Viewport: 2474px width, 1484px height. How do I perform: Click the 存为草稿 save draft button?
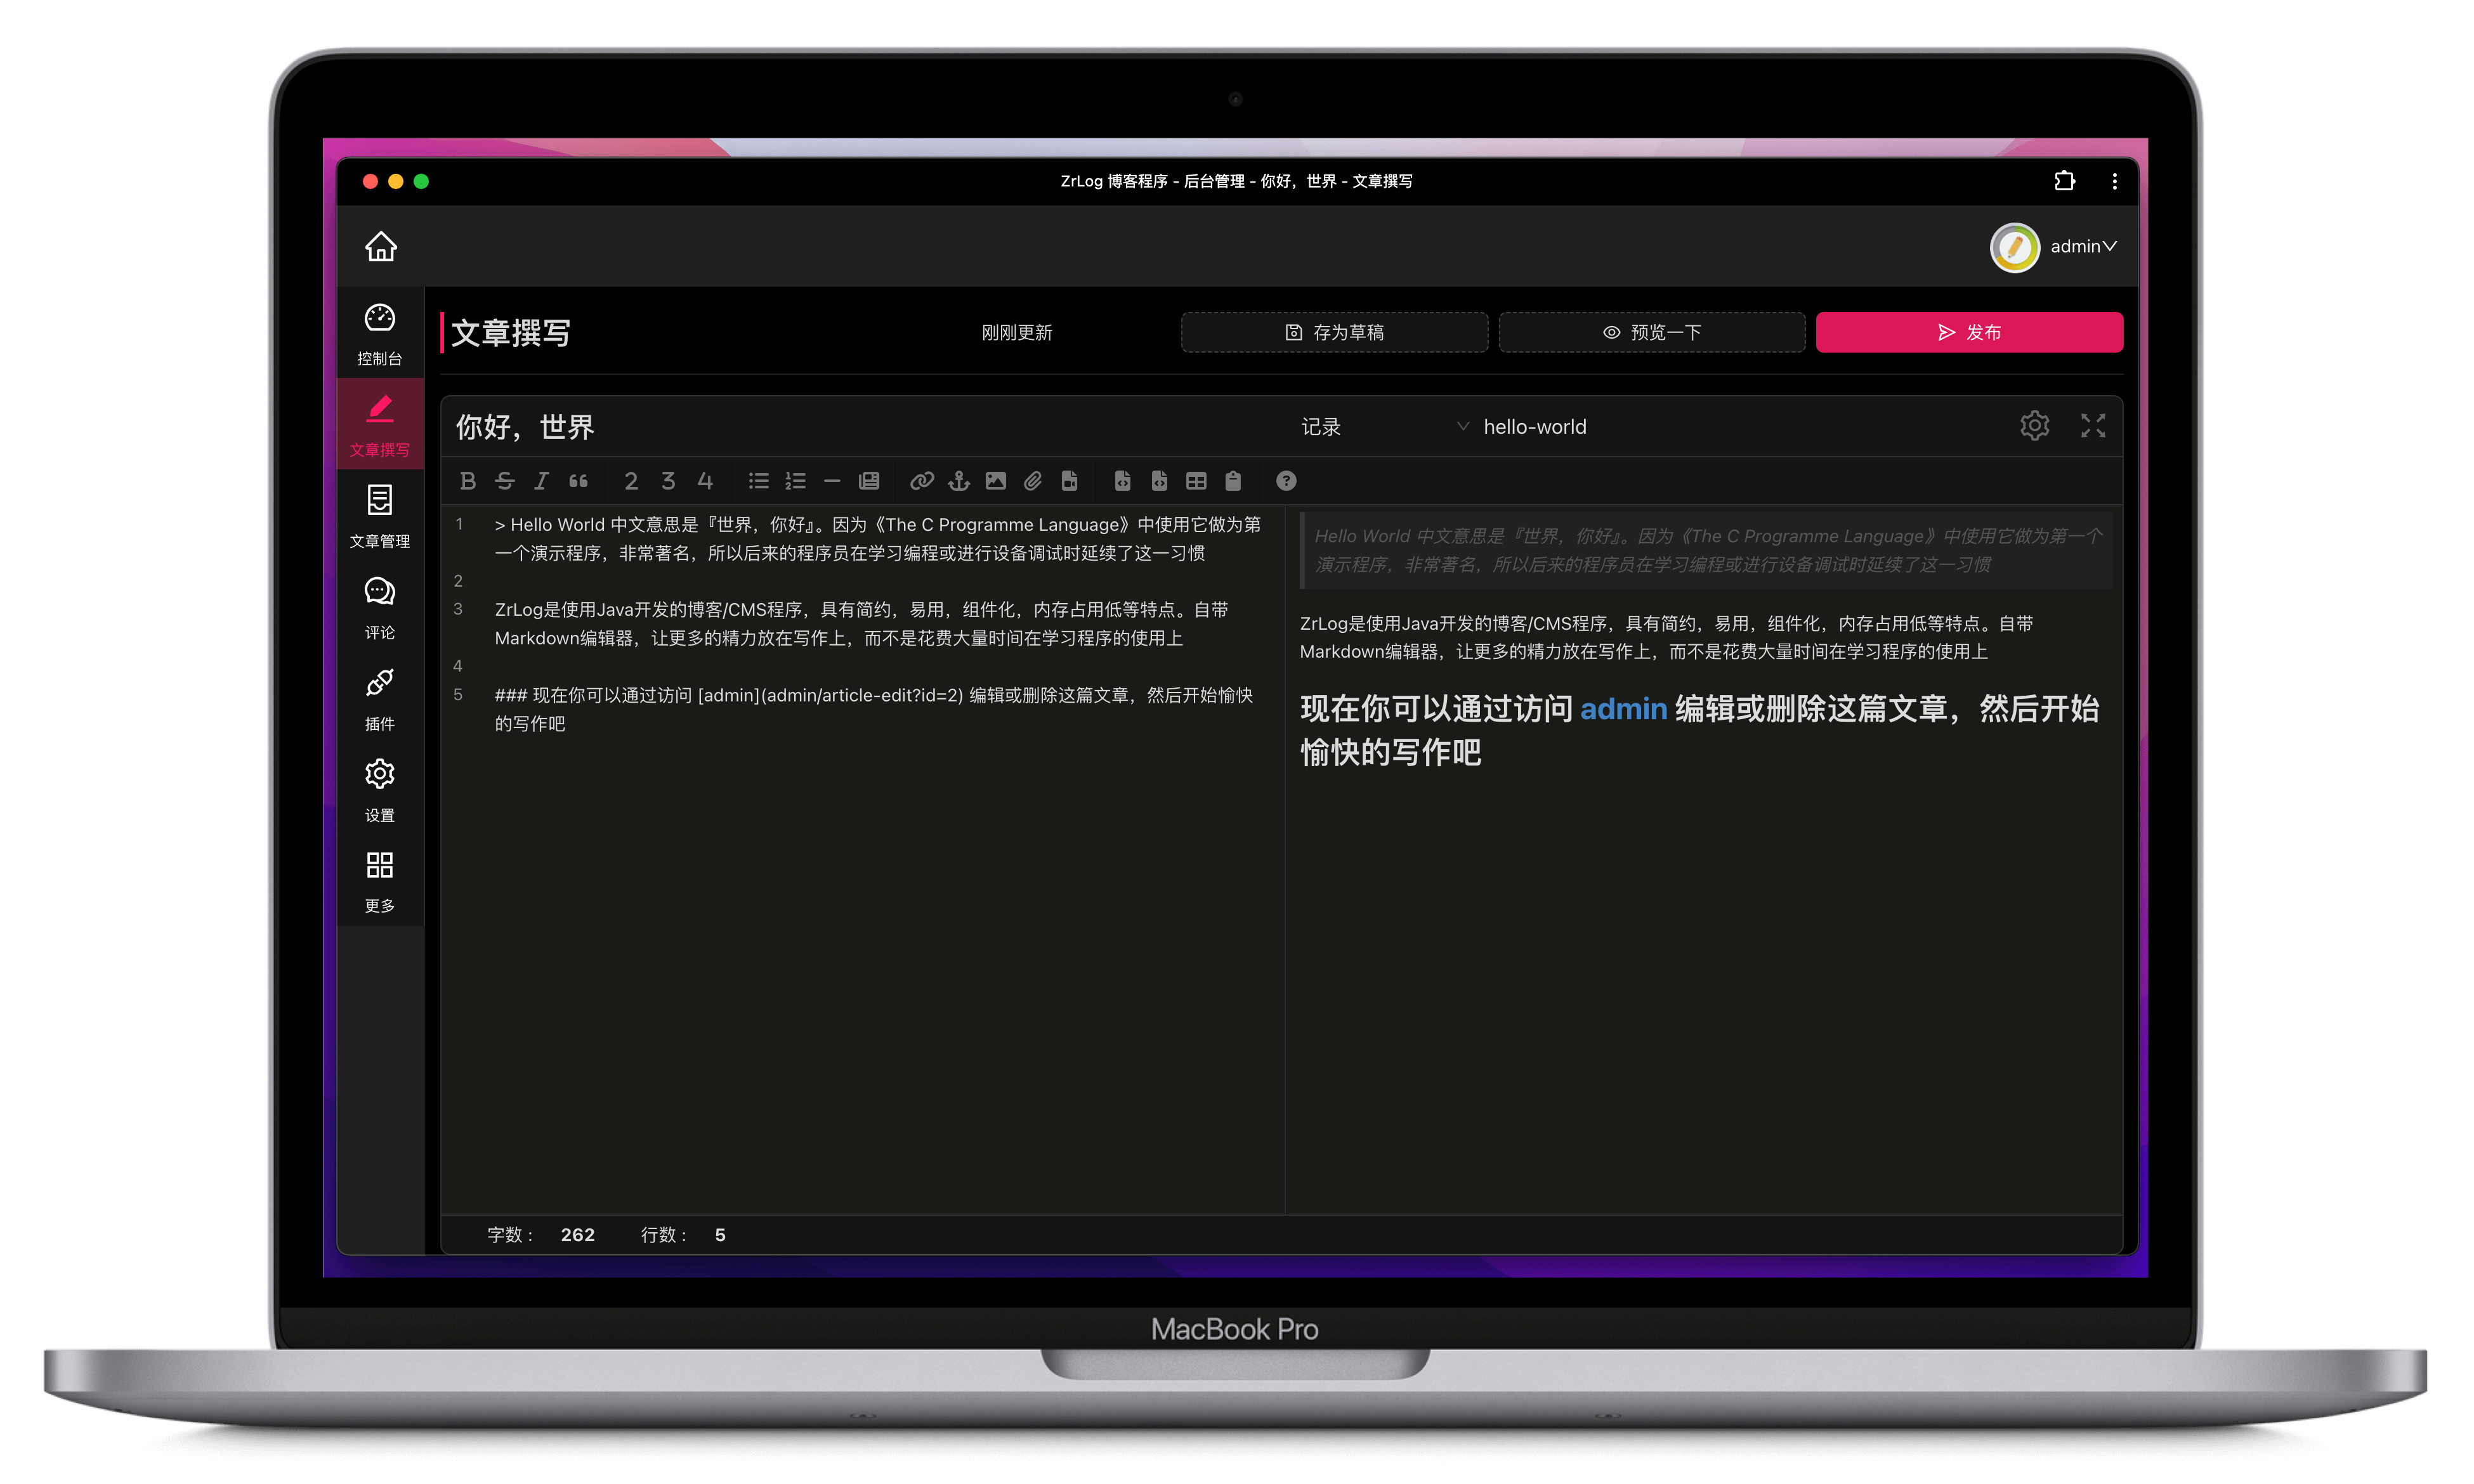1334,332
